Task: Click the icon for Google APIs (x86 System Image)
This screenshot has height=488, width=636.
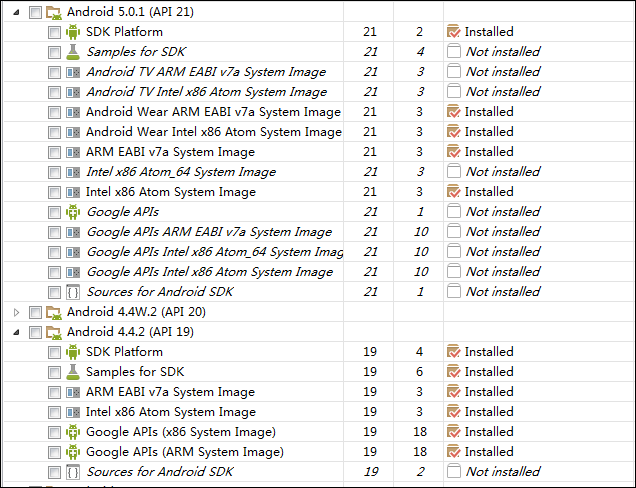Action: pos(72,432)
